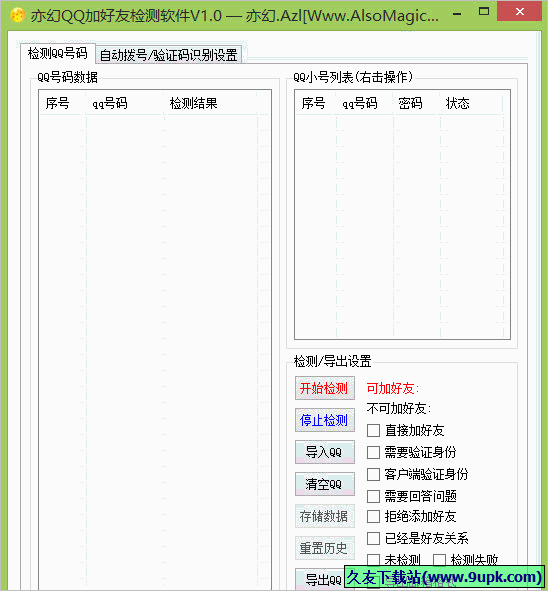Click the 清空QQ button
This screenshot has height=591, width=548.
pyautogui.click(x=325, y=484)
